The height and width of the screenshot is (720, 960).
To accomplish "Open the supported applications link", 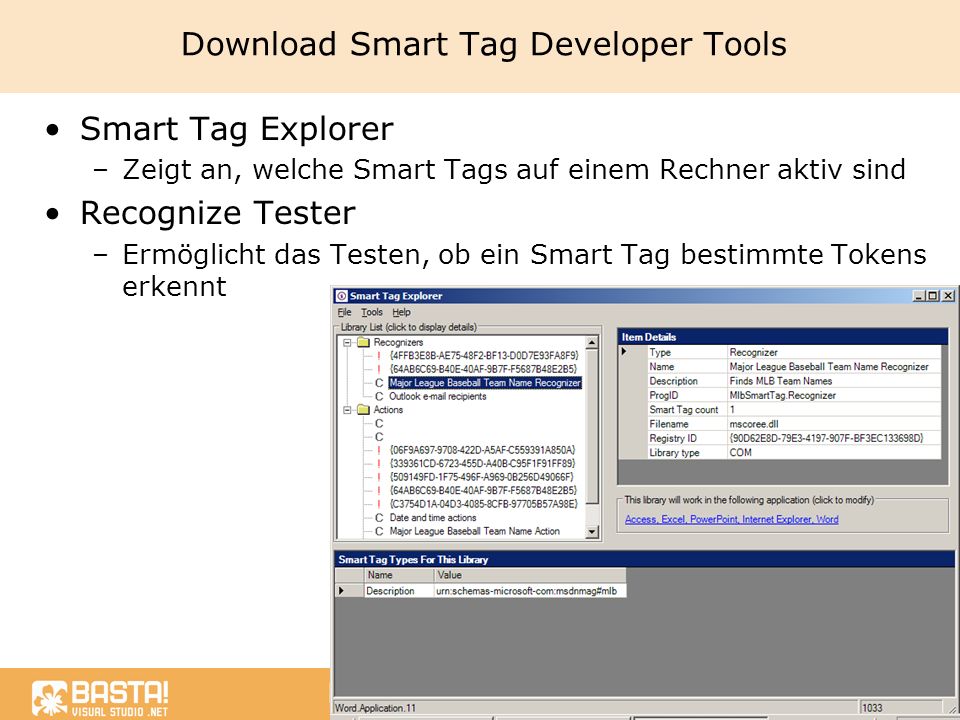I will [x=732, y=519].
